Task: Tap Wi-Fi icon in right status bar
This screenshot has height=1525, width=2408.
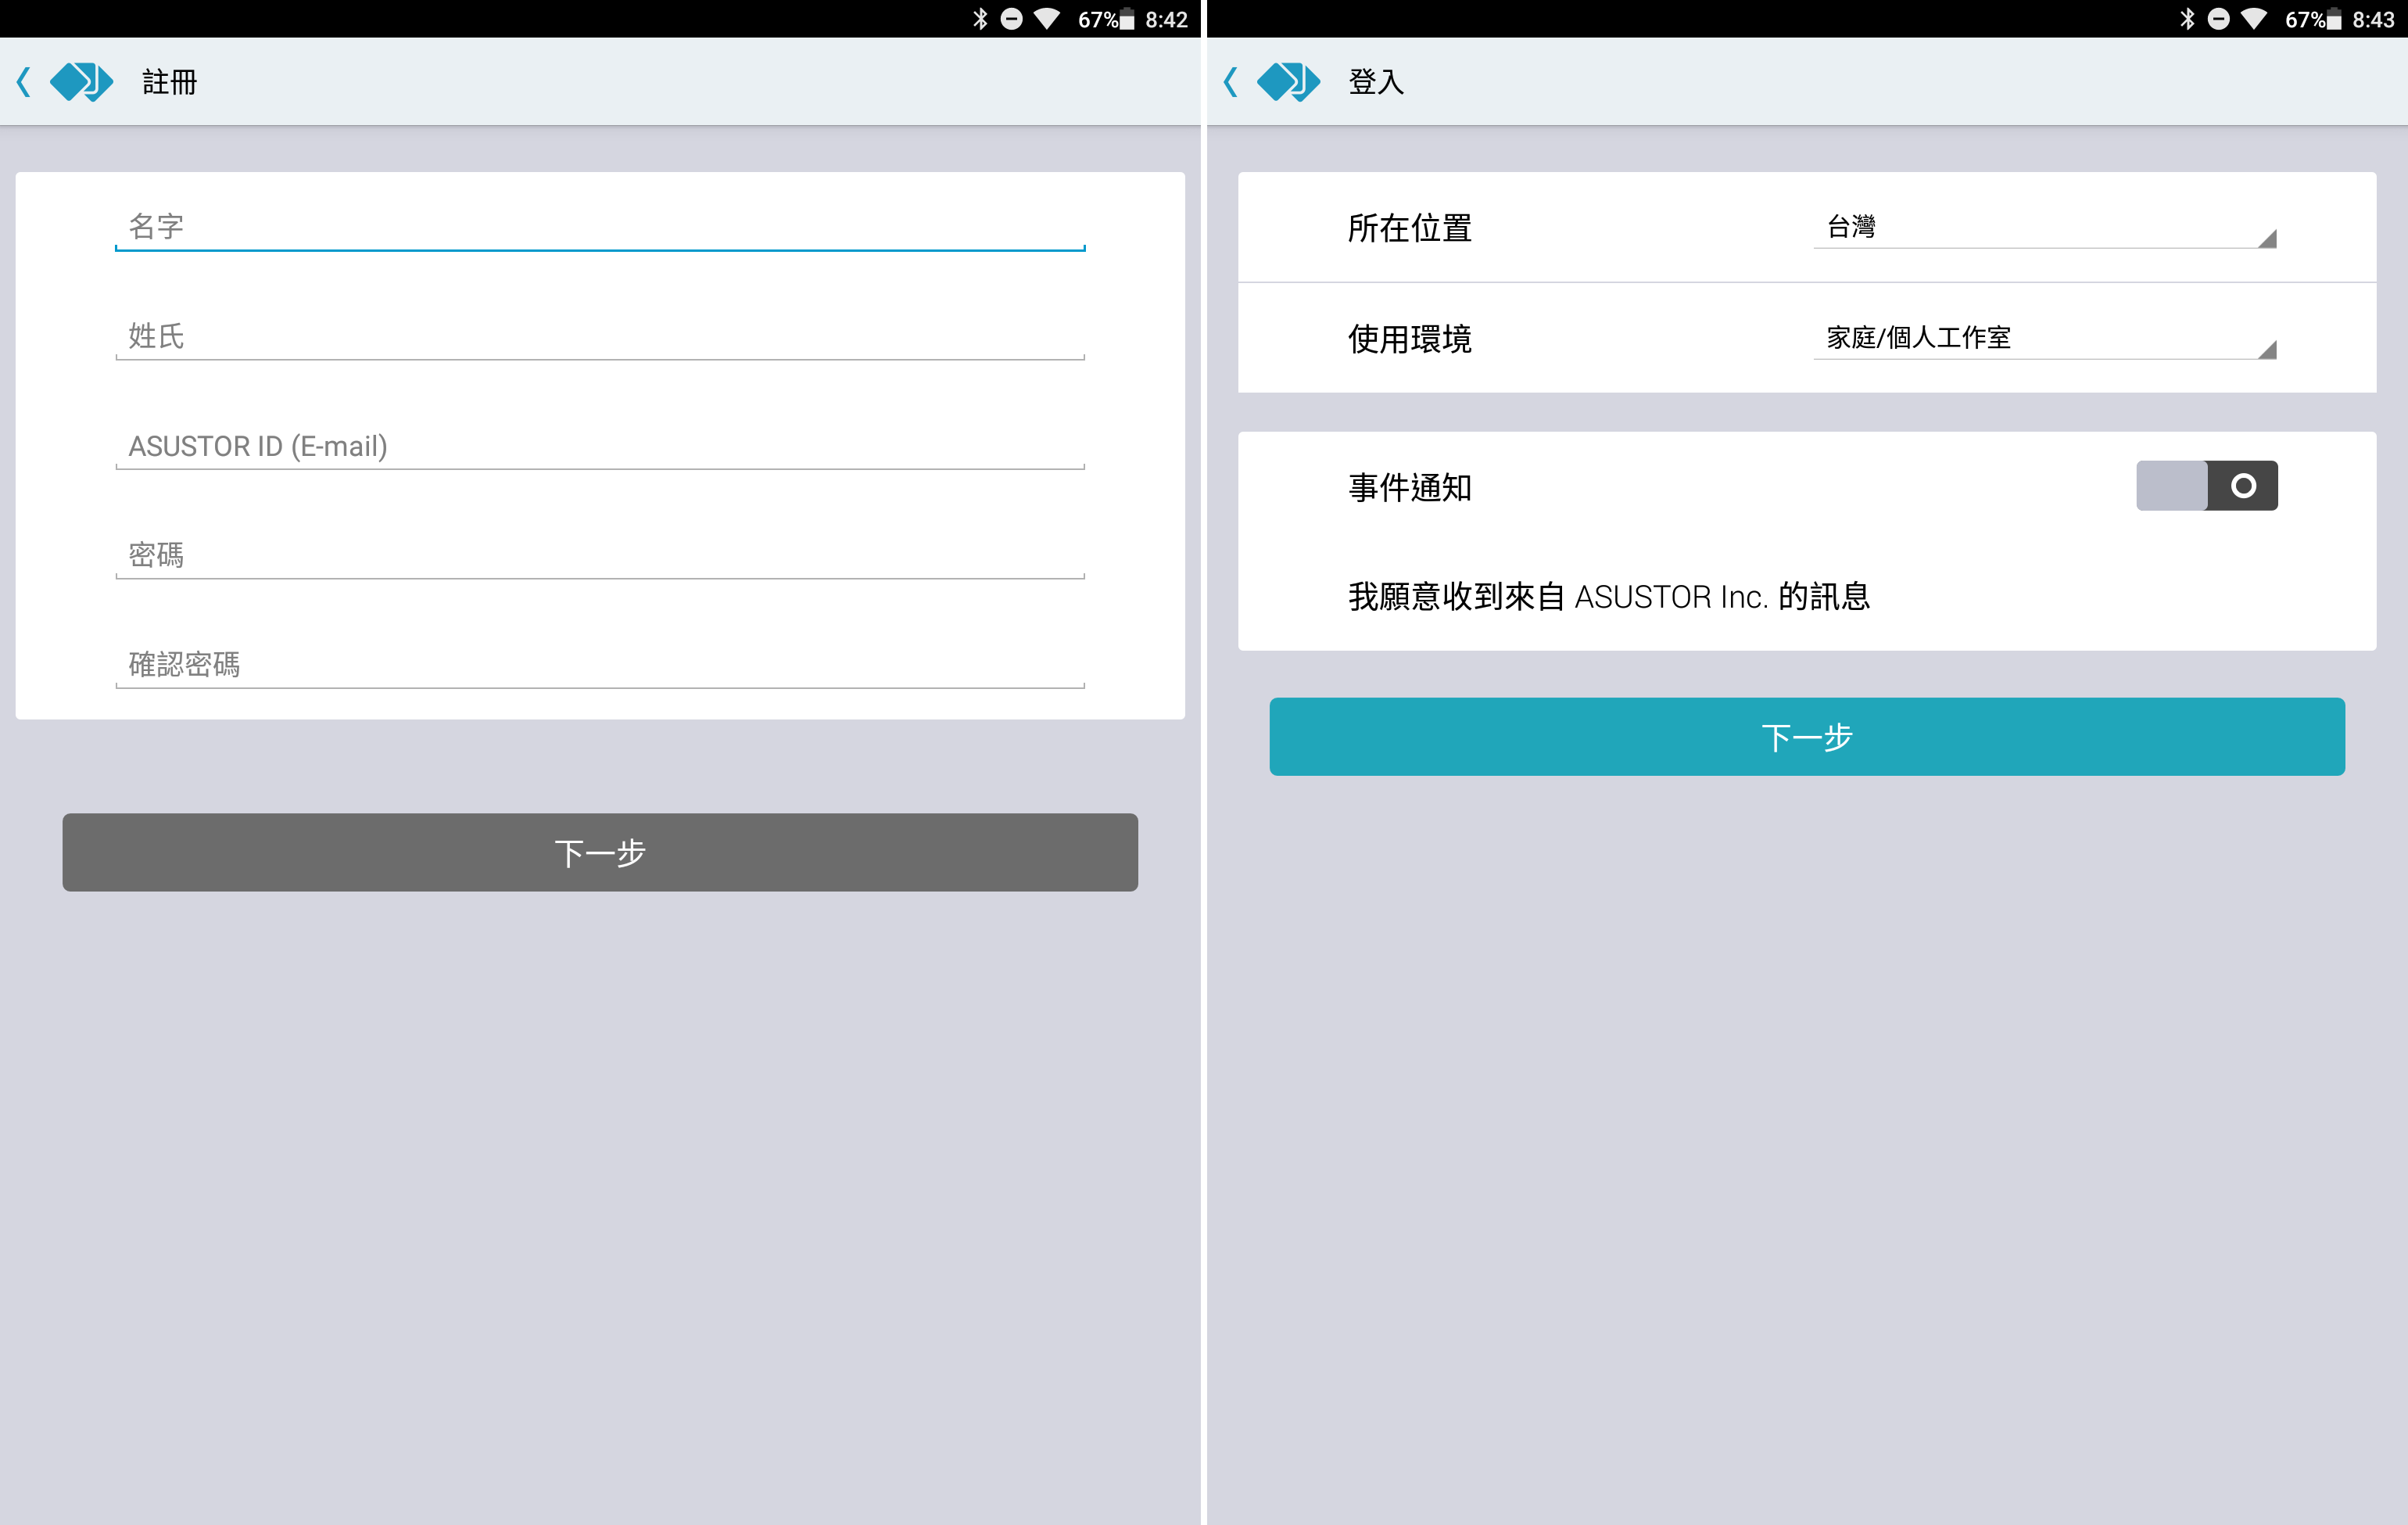Action: tap(2253, 19)
